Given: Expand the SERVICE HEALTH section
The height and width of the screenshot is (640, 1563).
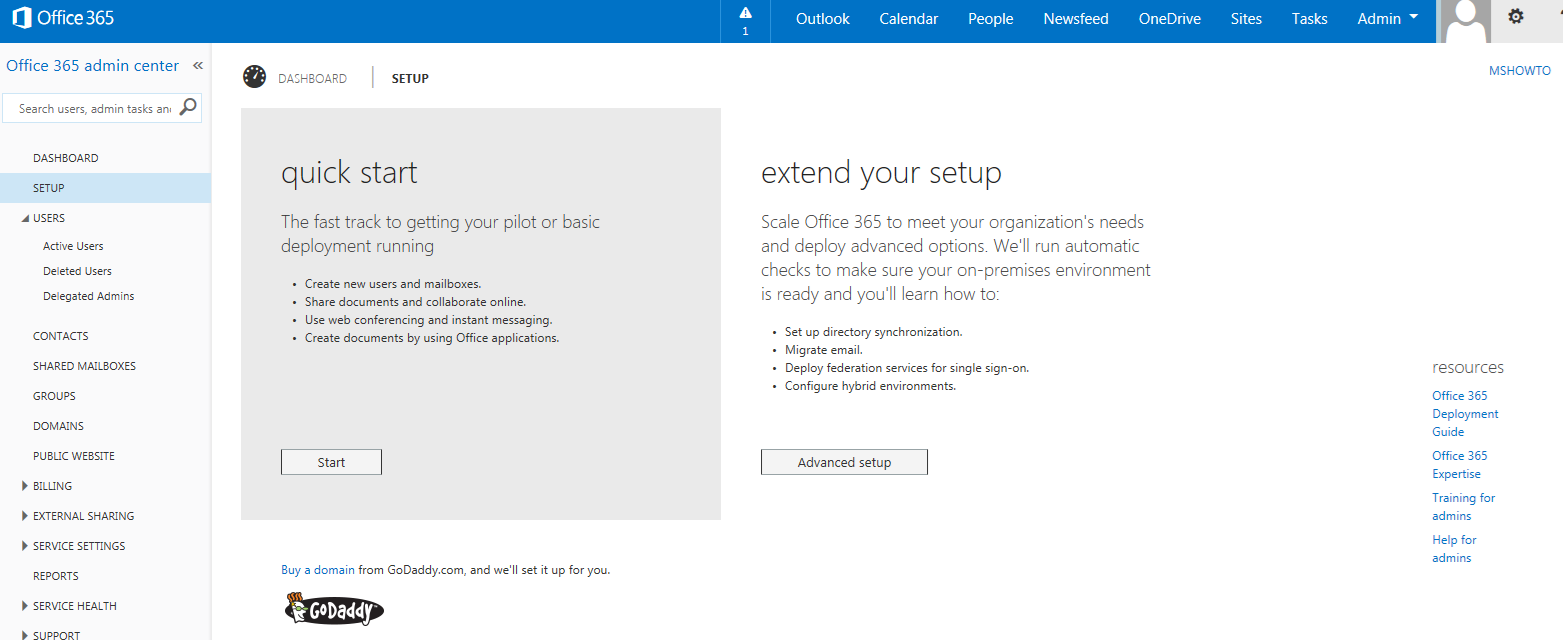Looking at the screenshot, I should (x=25, y=606).
